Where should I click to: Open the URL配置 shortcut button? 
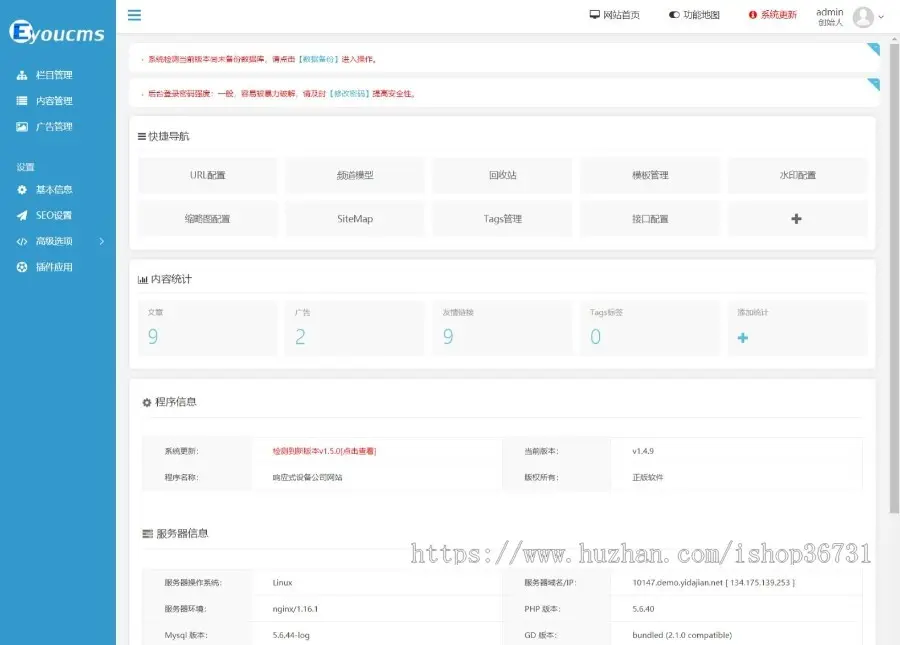[207, 175]
